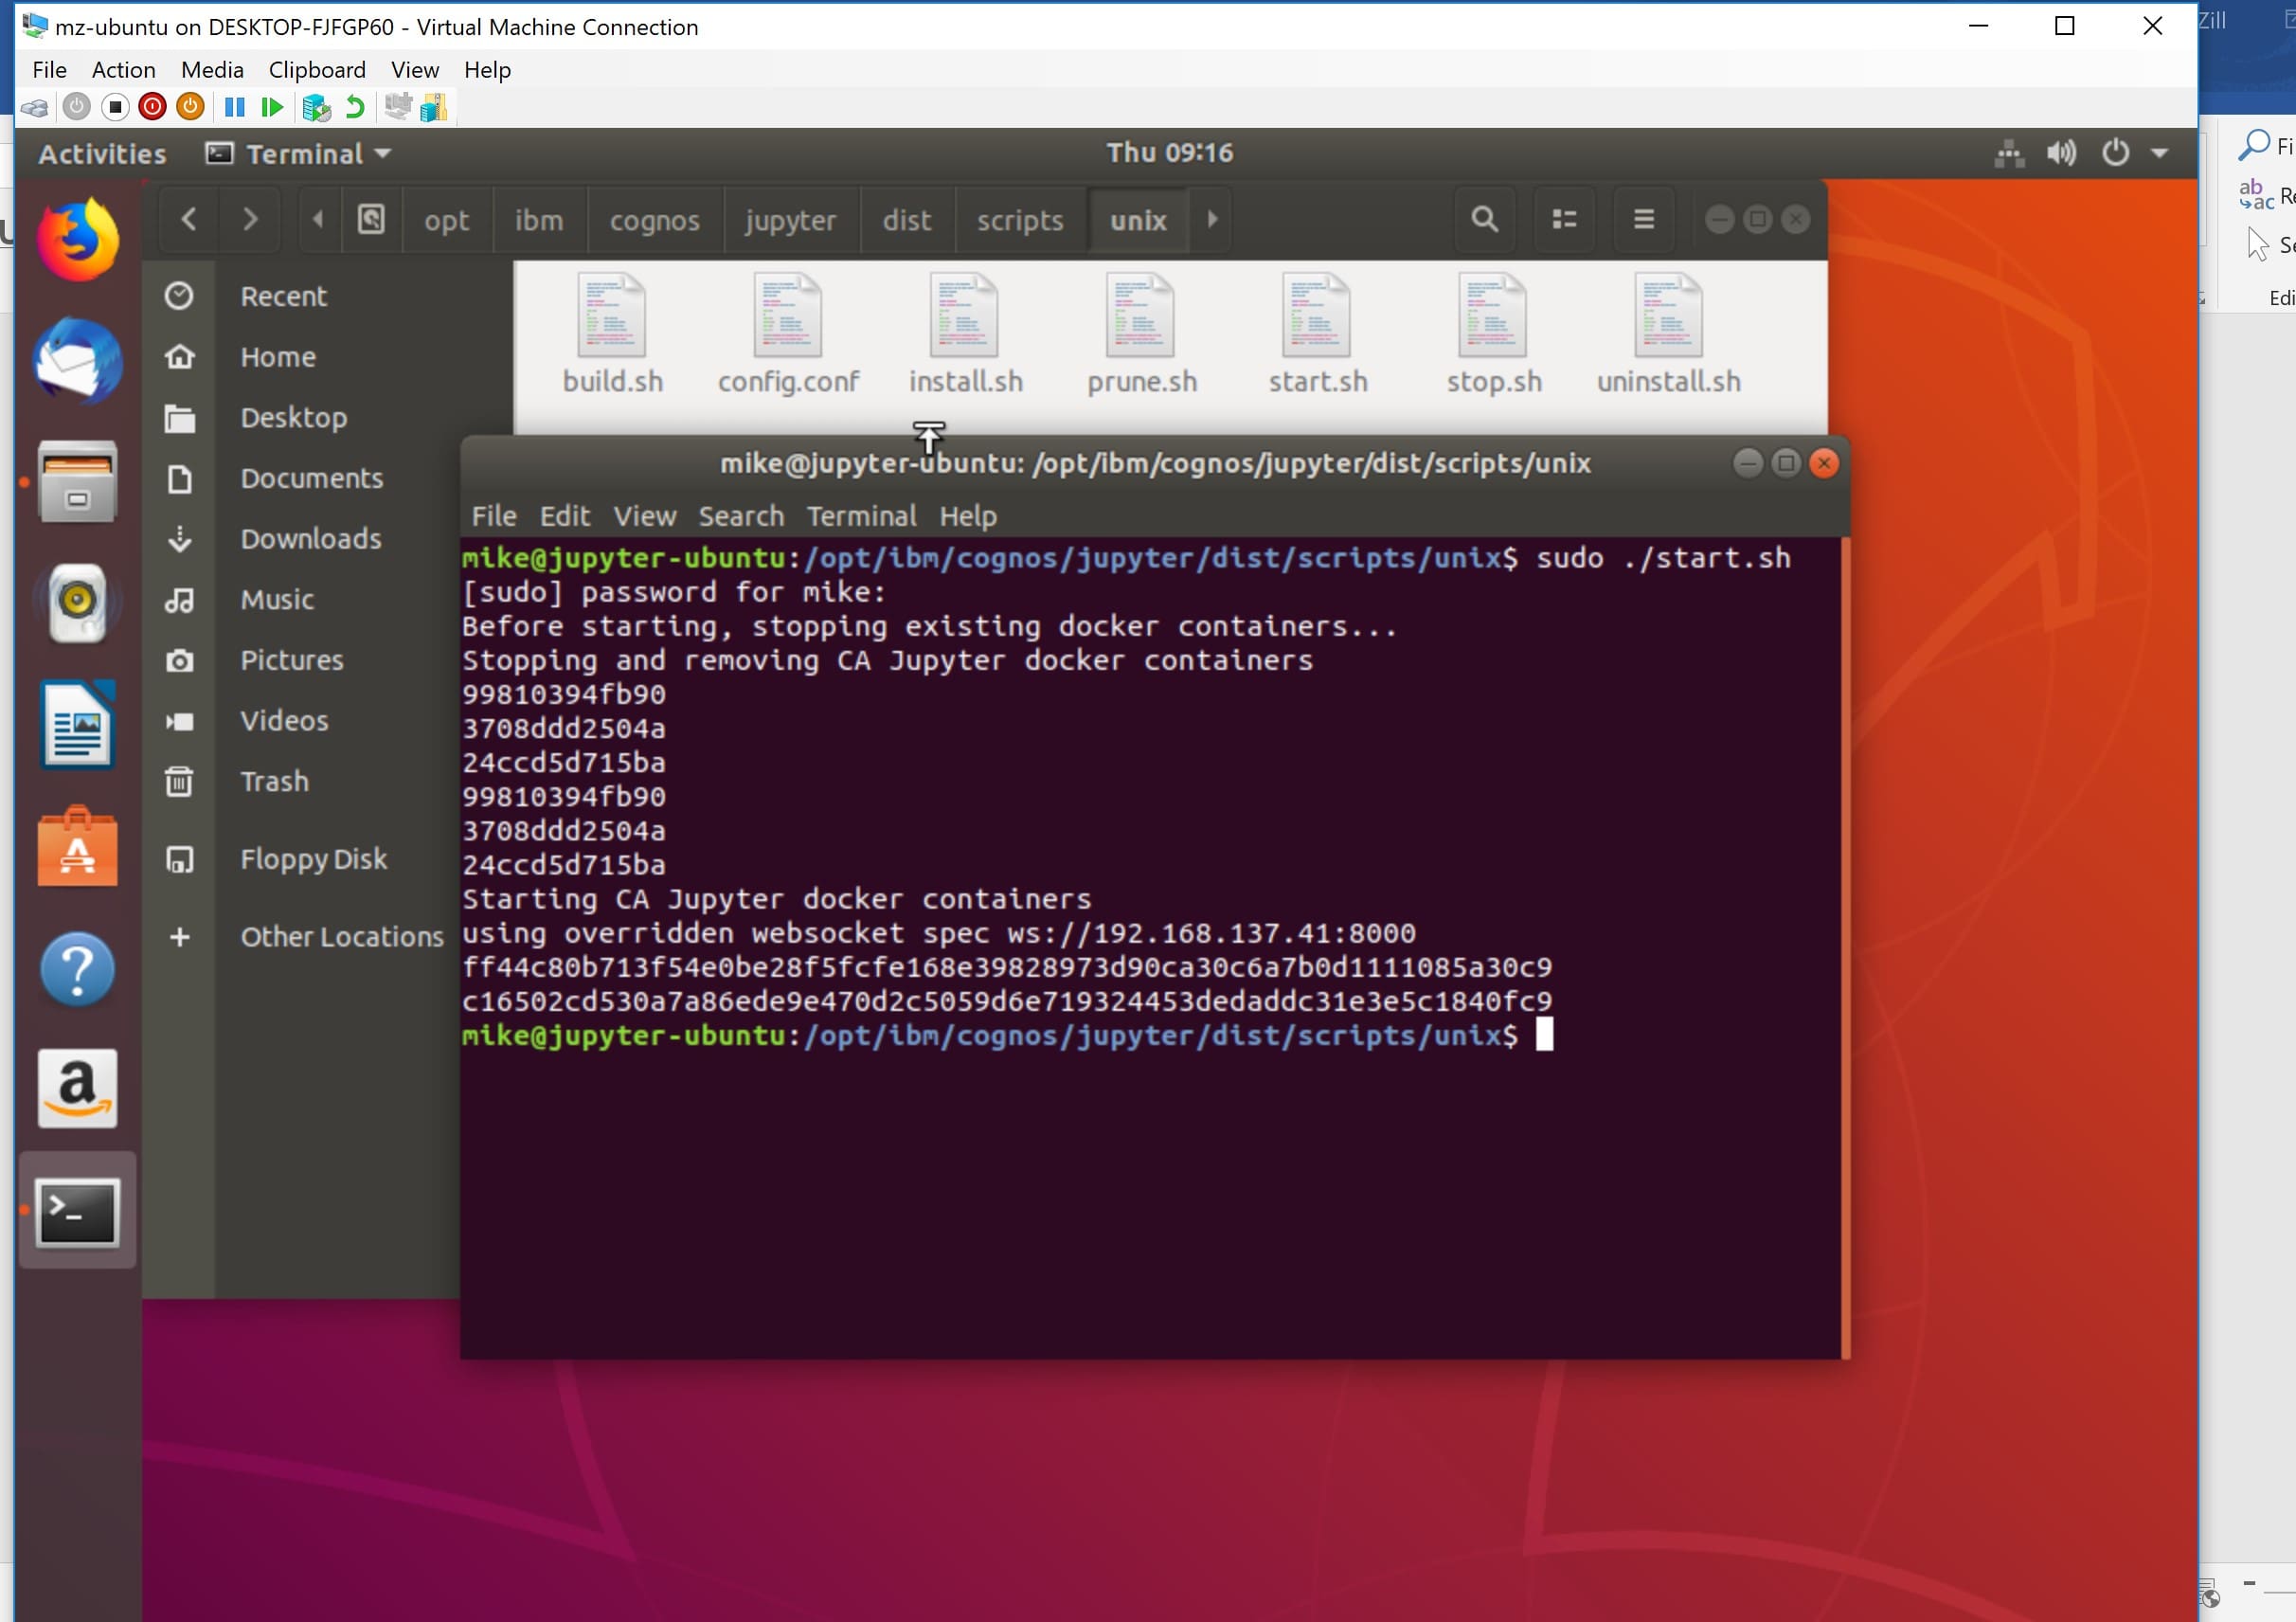Screen dimensions: 2296x1622
Task: Click the Terminal app icon in dock
Action: pos(78,1213)
